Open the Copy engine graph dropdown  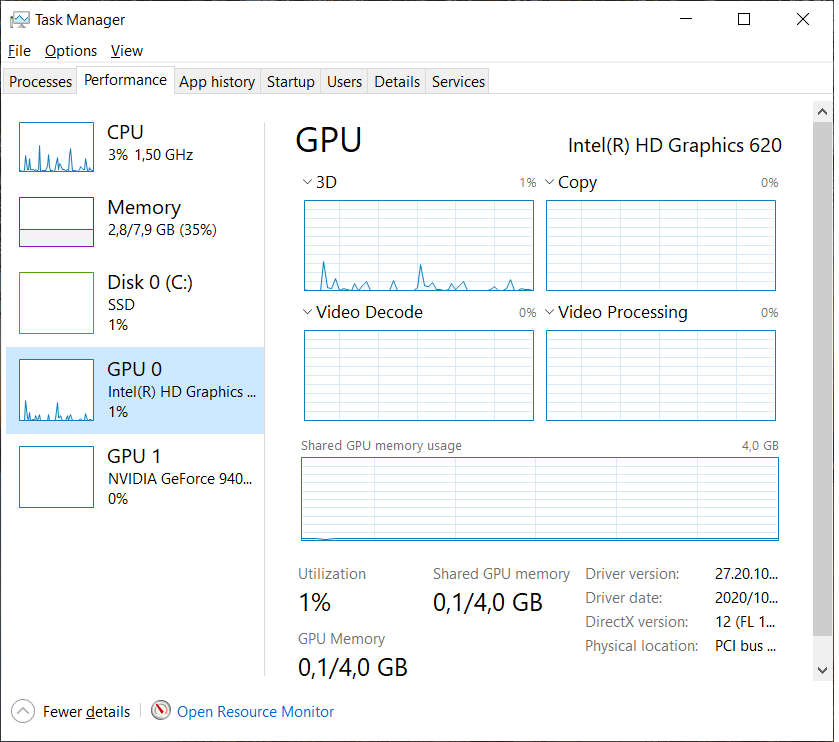(x=549, y=183)
